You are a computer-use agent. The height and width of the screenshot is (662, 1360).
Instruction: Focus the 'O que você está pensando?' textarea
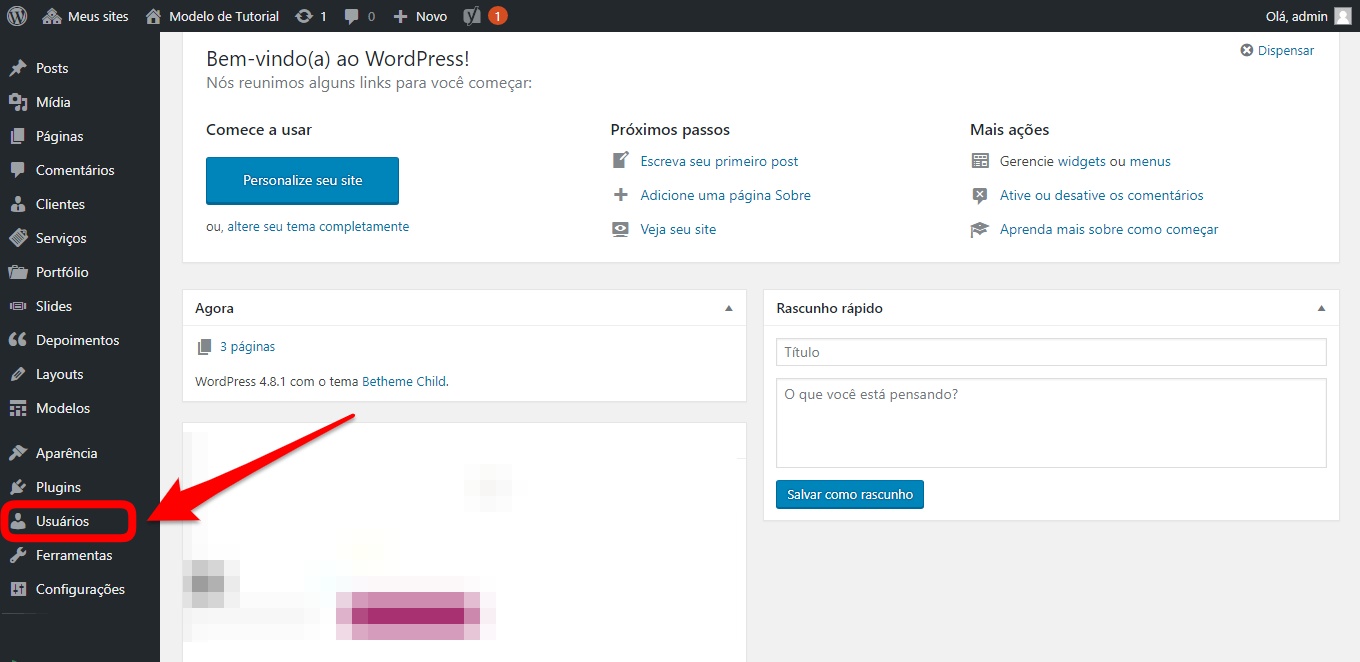click(x=1050, y=422)
